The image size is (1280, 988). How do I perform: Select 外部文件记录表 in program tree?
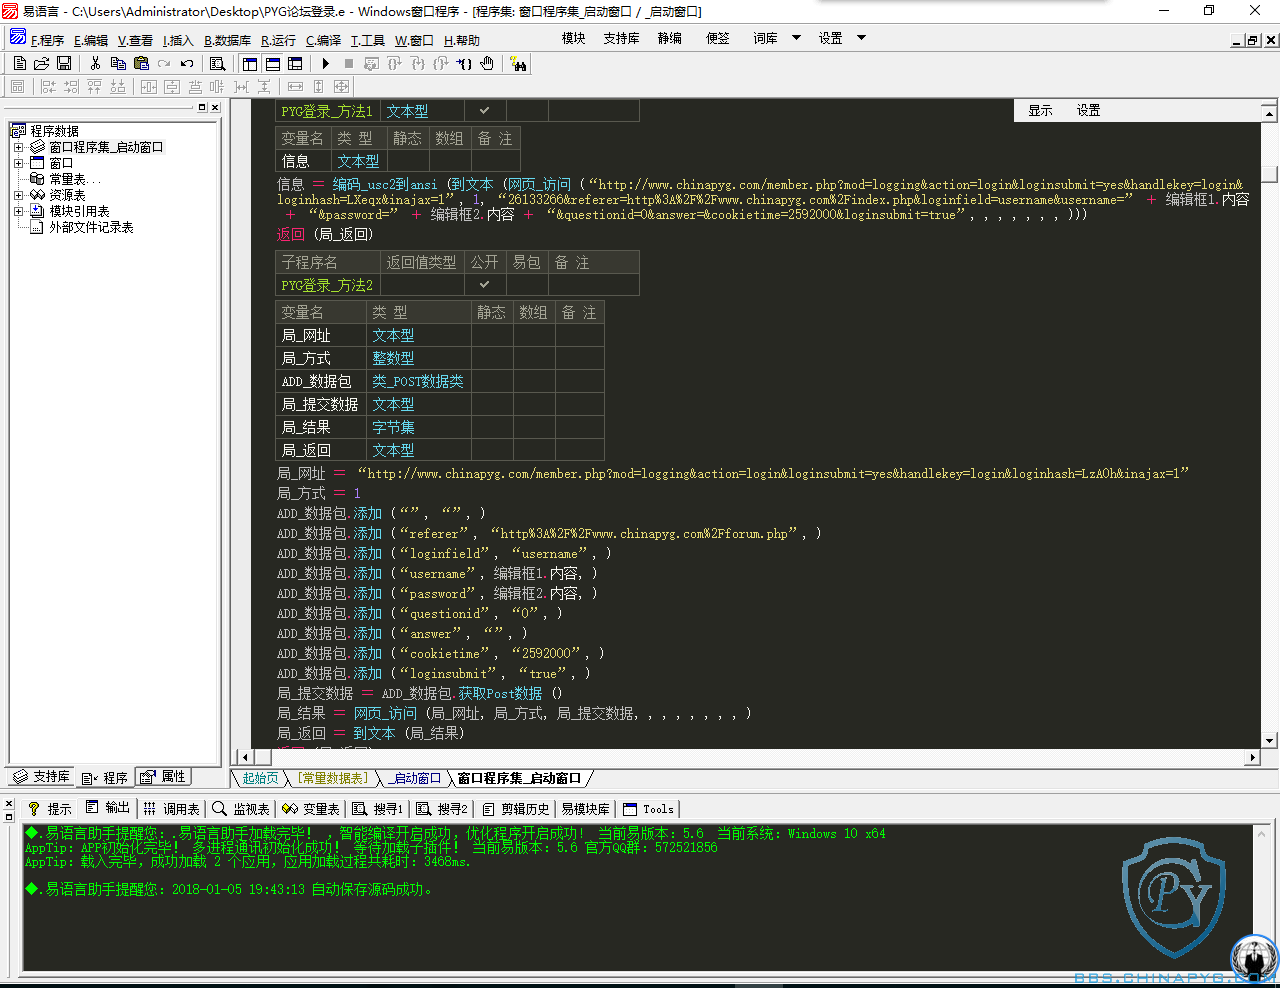[91, 227]
